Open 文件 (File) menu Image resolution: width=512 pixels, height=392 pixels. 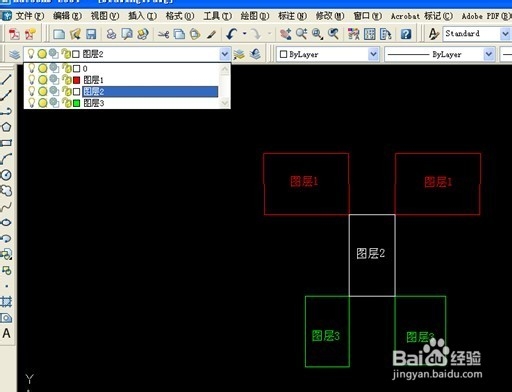click(x=30, y=16)
